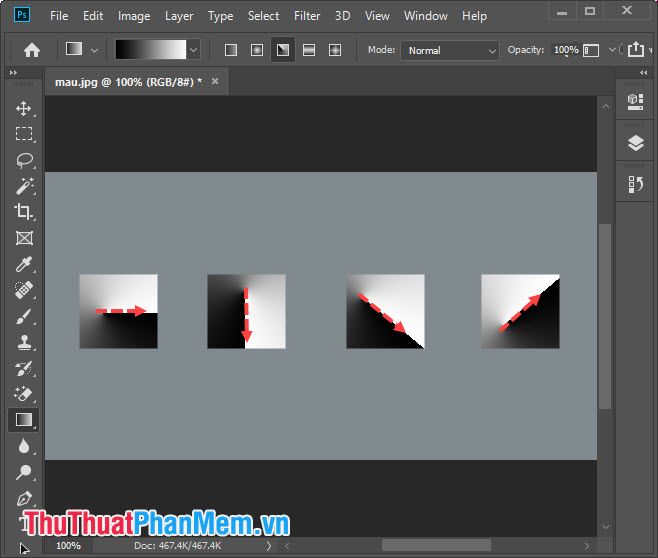Select the Brush tool
Image resolution: width=658 pixels, height=558 pixels.
(24, 316)
